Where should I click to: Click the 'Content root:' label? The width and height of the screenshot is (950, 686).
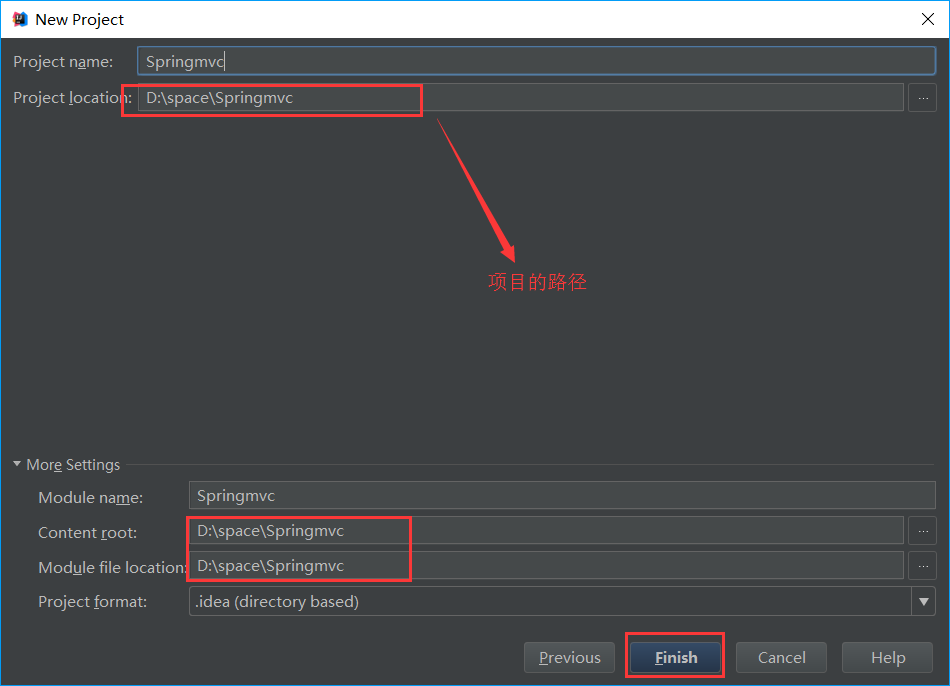click(87, 533)
